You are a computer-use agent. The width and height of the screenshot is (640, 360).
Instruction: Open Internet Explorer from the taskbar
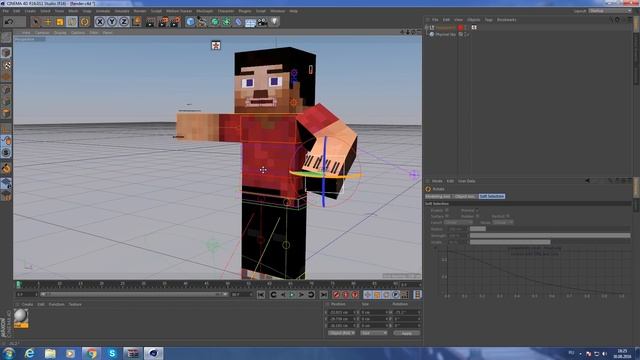pyautogui.click(x=29, y=353)
